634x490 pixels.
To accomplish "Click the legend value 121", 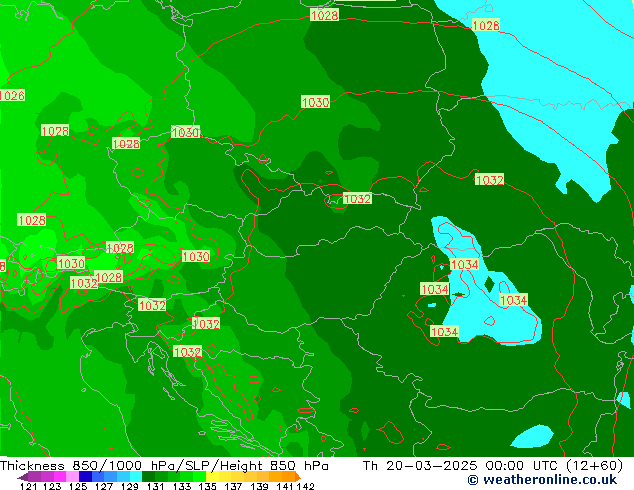I will [x=29, y=486].
